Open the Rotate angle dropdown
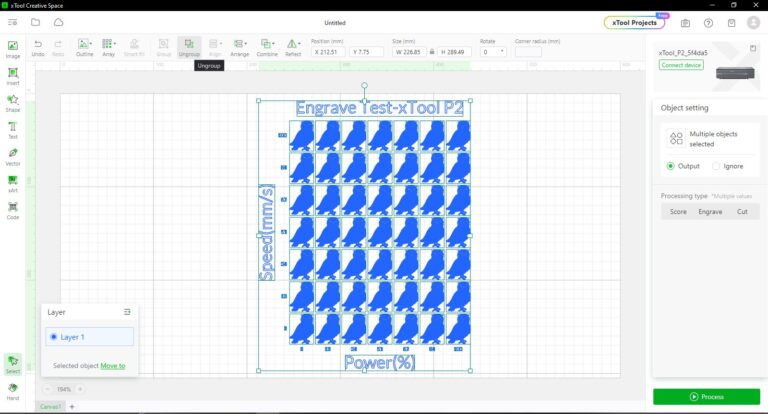The image size is (768, 414). [501, 51]
